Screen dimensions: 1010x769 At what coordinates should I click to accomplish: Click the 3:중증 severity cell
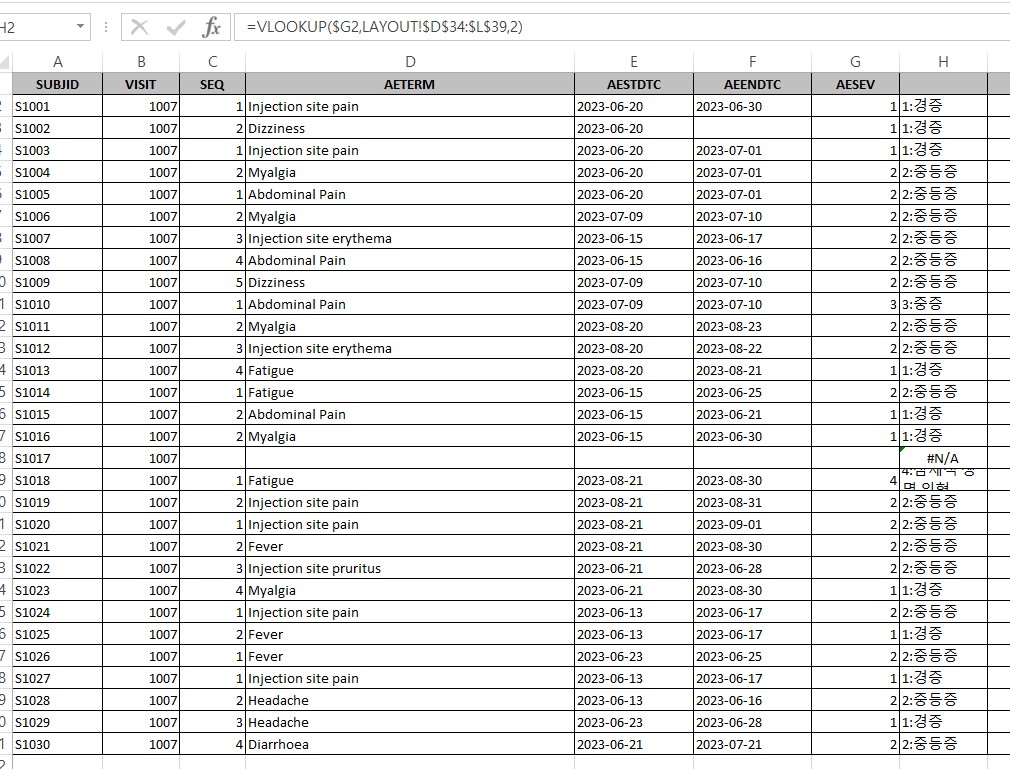(x=943, y=304)
